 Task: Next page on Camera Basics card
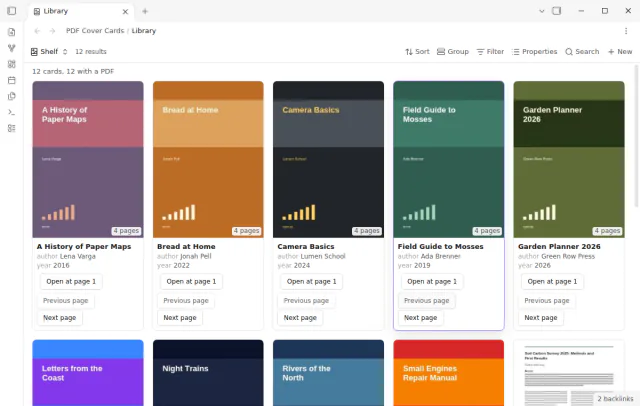(300, 317)
